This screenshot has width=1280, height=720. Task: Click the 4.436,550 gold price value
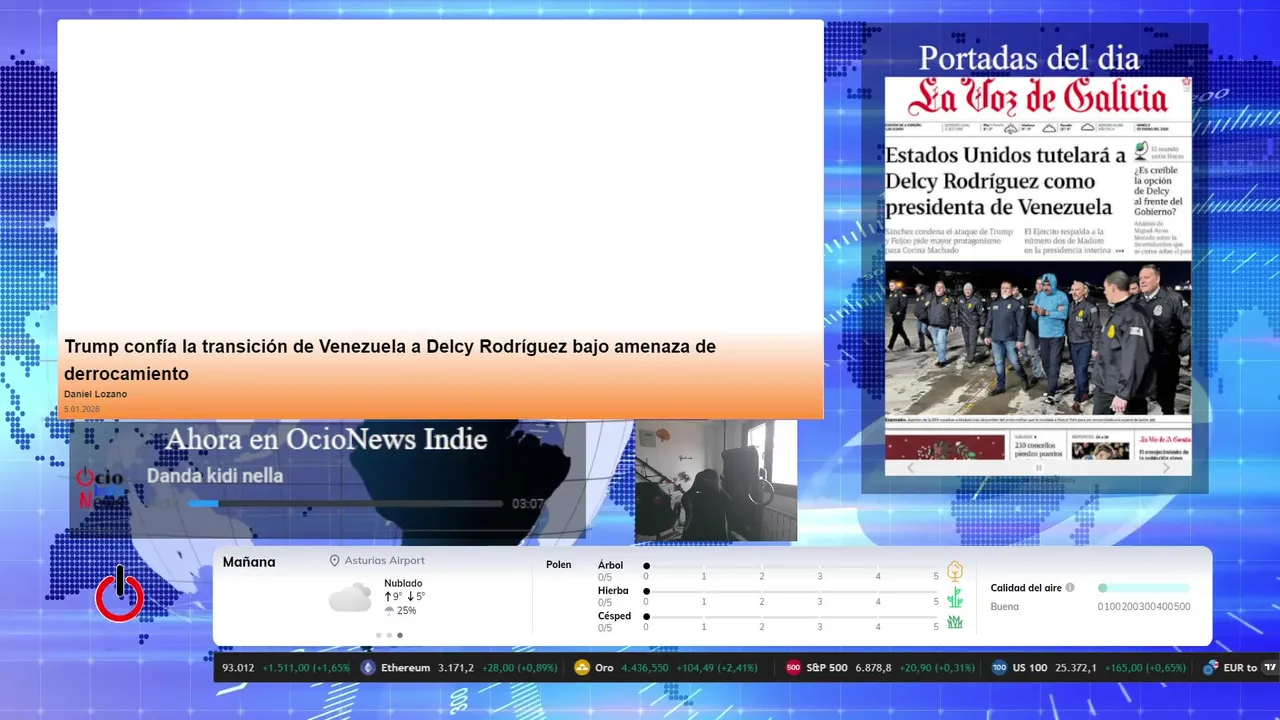(645, 668)
